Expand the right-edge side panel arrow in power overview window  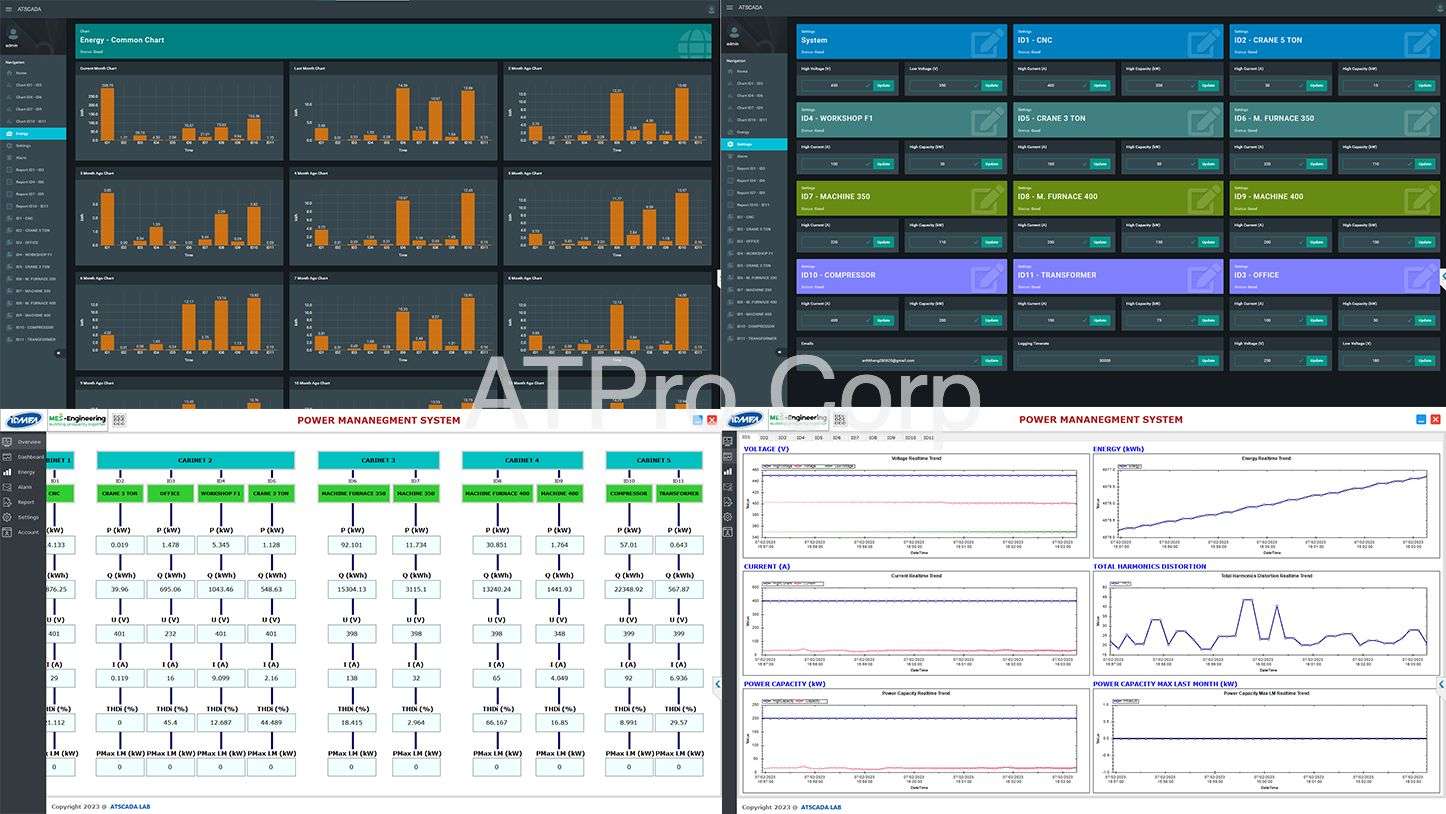coord(717,684)
